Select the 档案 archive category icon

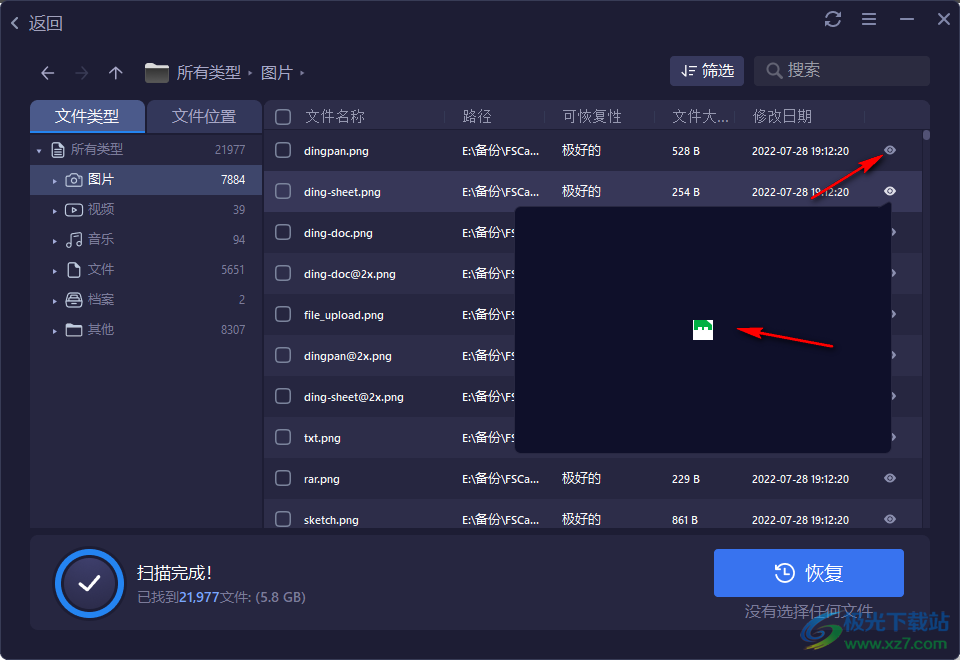pos(73,299)
